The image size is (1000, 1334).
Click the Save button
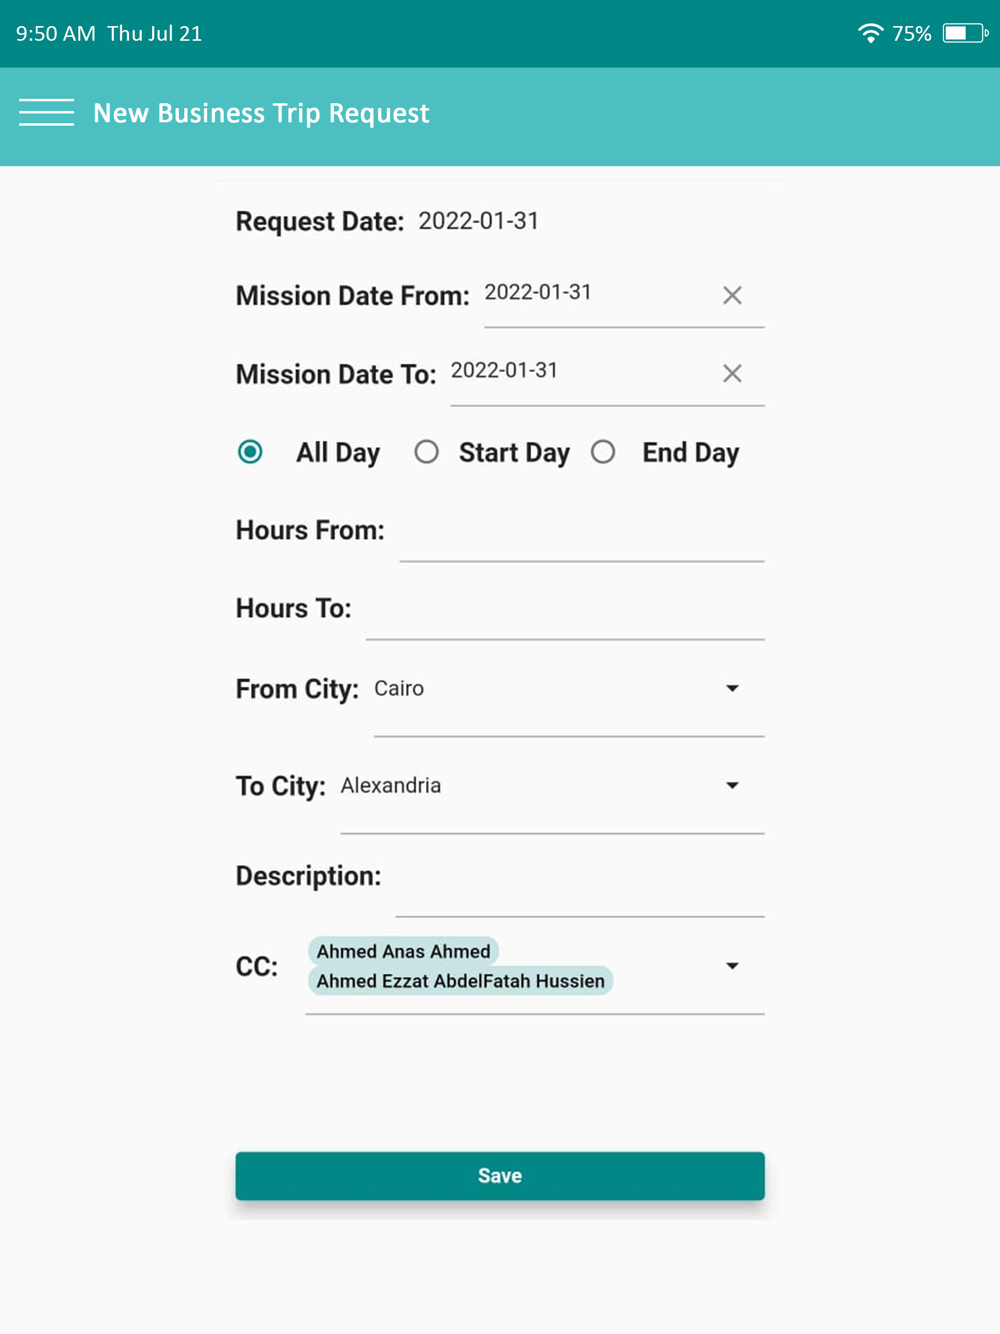(x=500, y=1176)
